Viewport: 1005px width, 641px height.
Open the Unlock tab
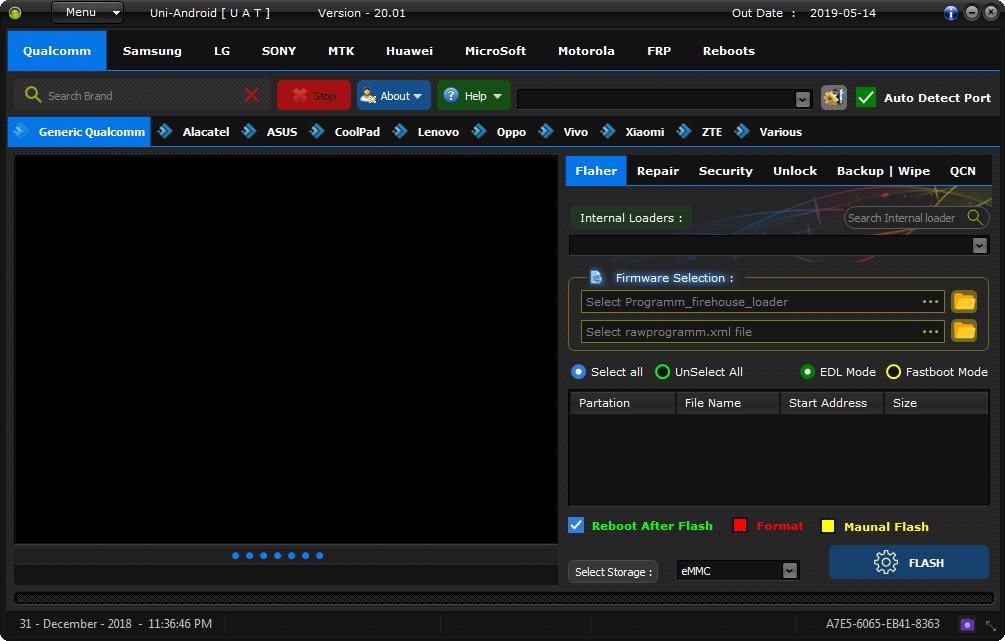795,171
